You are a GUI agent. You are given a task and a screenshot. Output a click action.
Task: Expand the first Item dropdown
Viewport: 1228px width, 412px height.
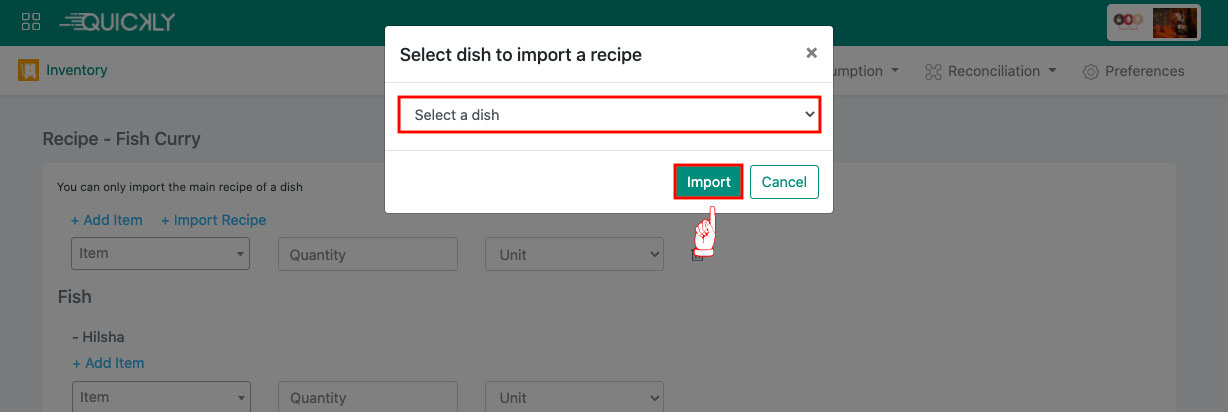(160, 254)
